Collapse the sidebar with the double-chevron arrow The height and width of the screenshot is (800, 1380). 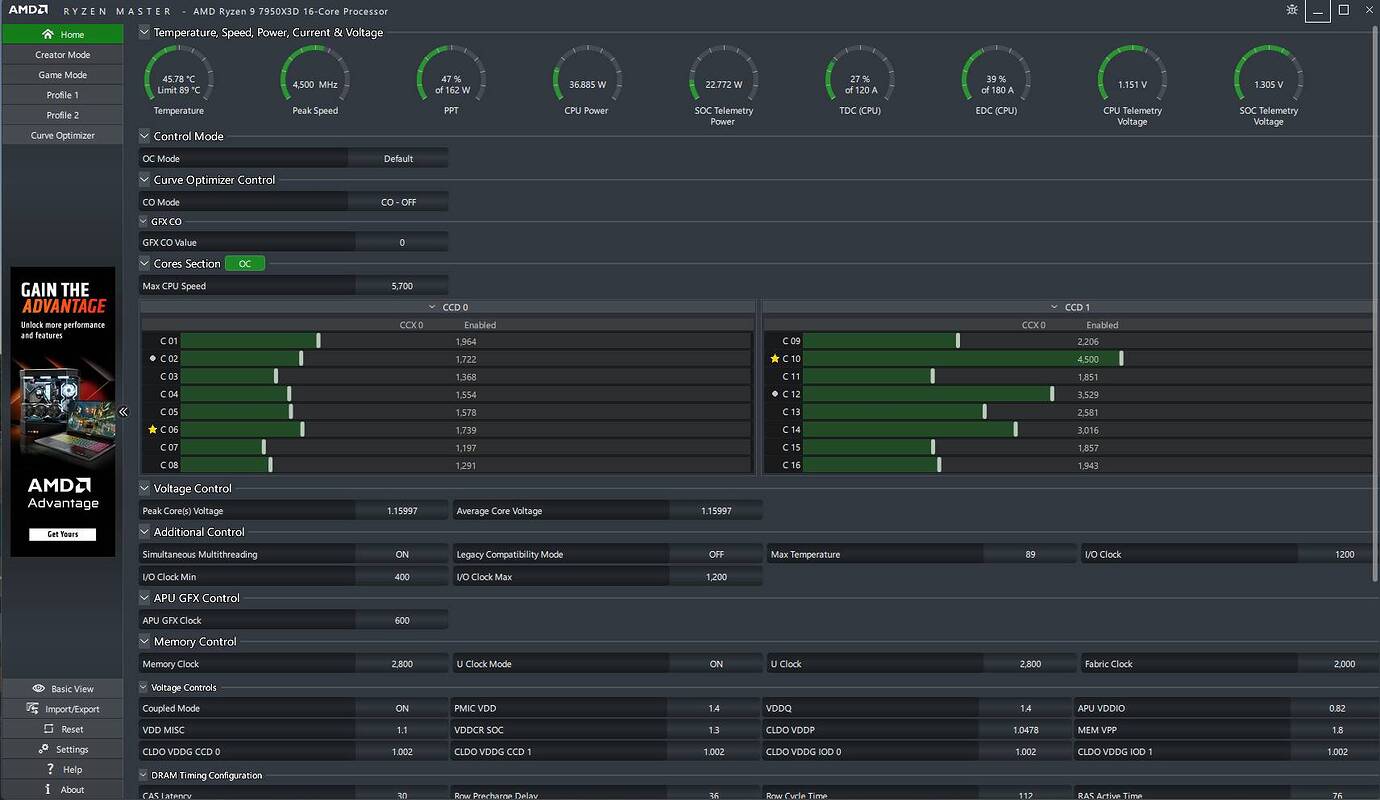tap(123, 411)
